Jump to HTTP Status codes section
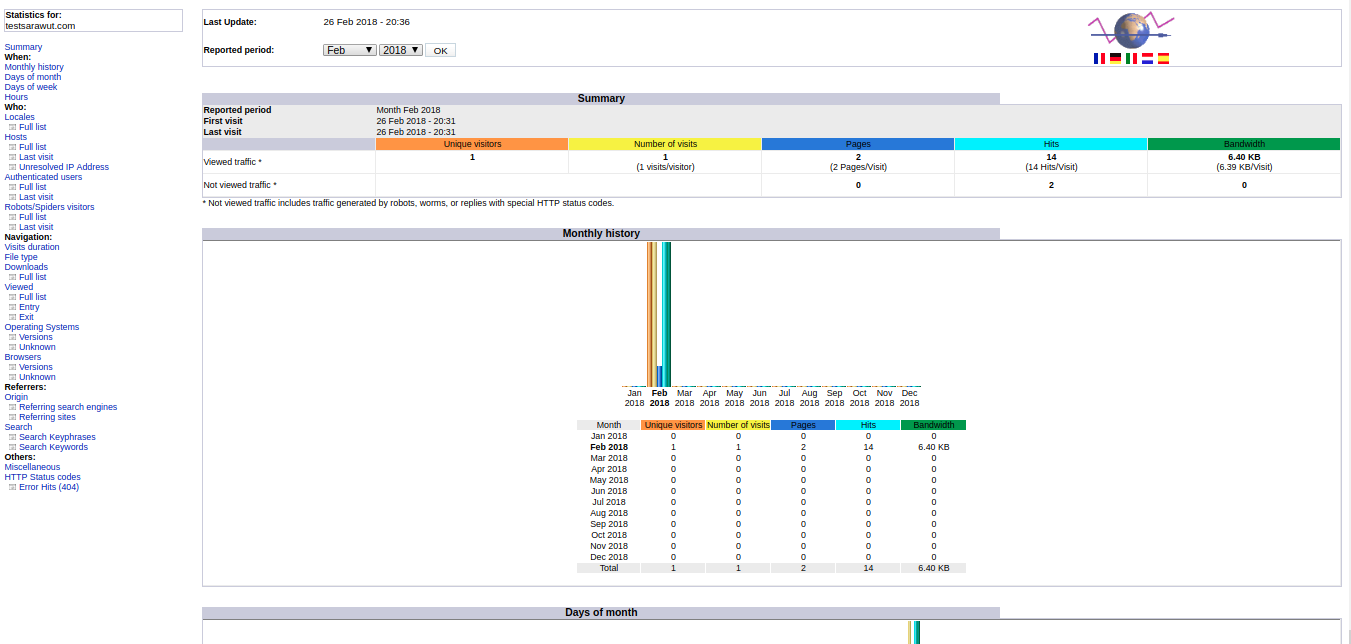 [x=43, y=477]
